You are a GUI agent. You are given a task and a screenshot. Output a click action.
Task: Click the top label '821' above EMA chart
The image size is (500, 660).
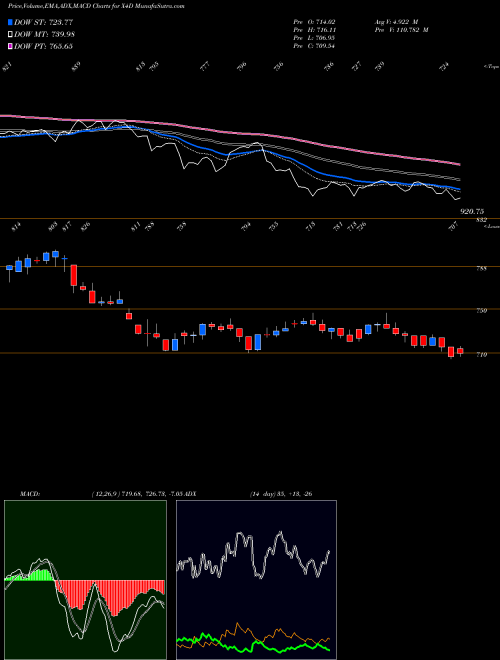point(9,67)
